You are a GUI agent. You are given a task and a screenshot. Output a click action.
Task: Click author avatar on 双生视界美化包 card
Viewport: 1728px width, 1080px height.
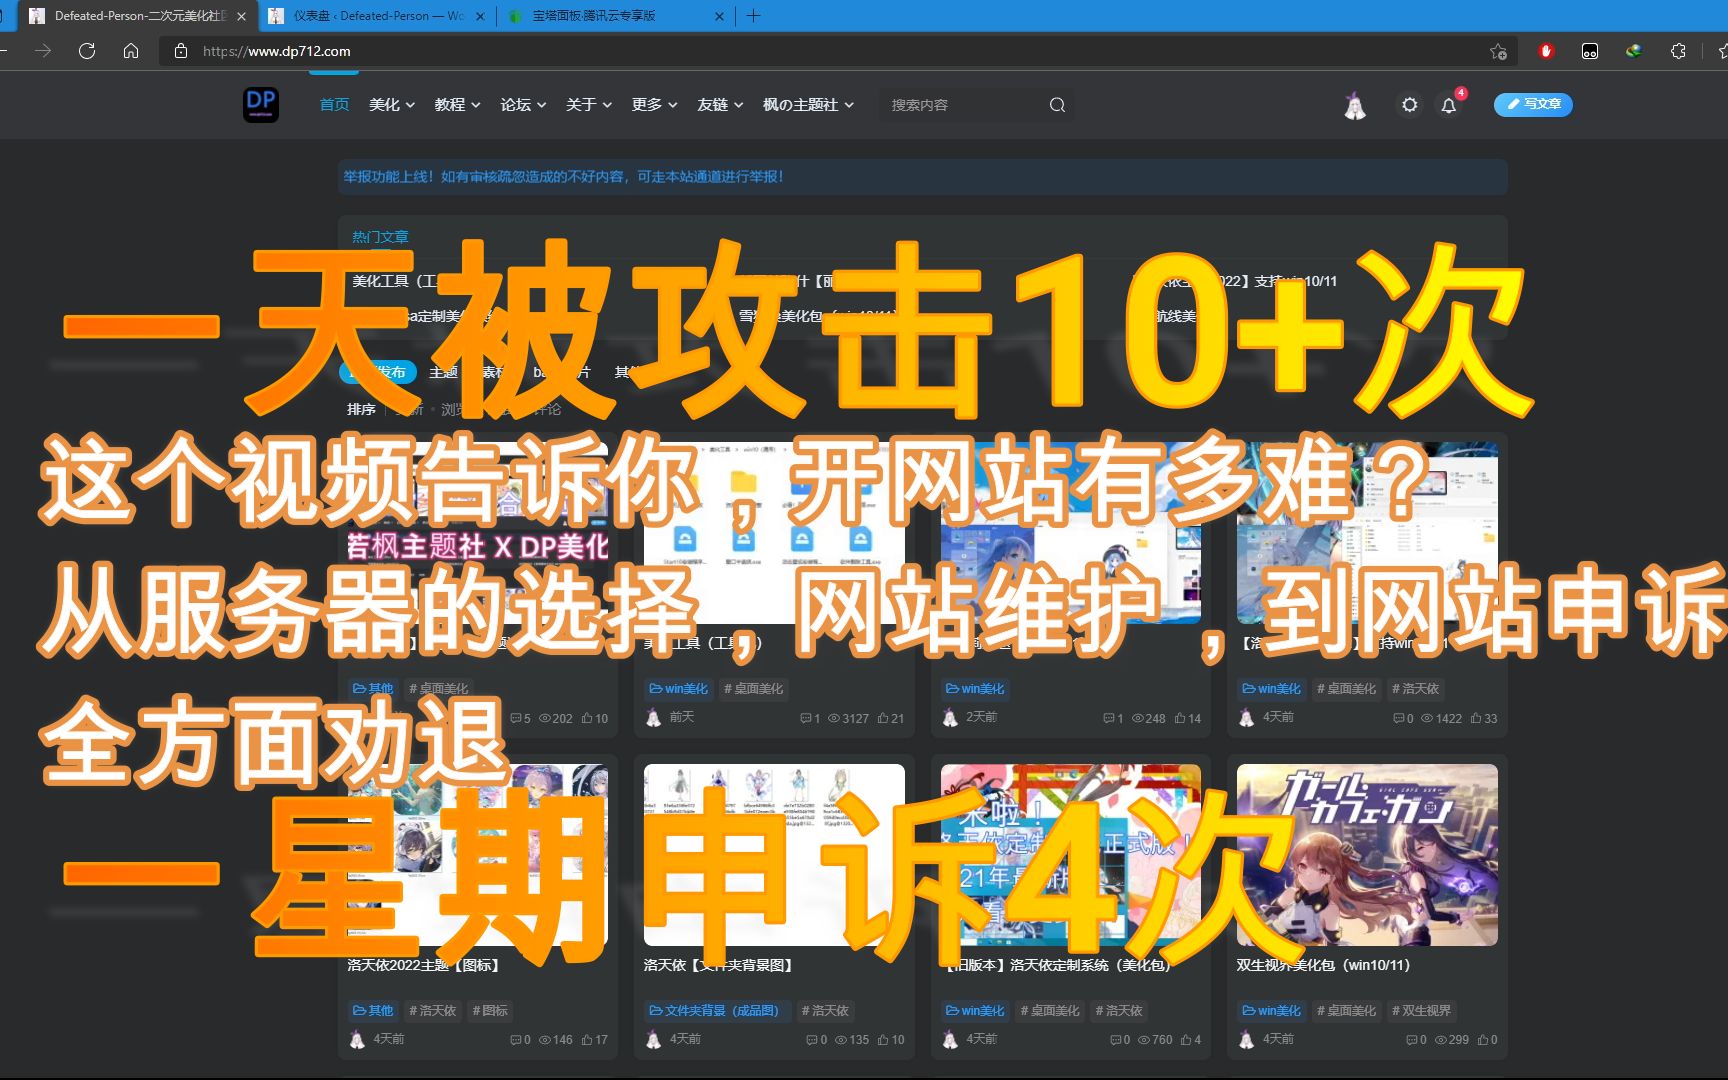[1246, 1040]
